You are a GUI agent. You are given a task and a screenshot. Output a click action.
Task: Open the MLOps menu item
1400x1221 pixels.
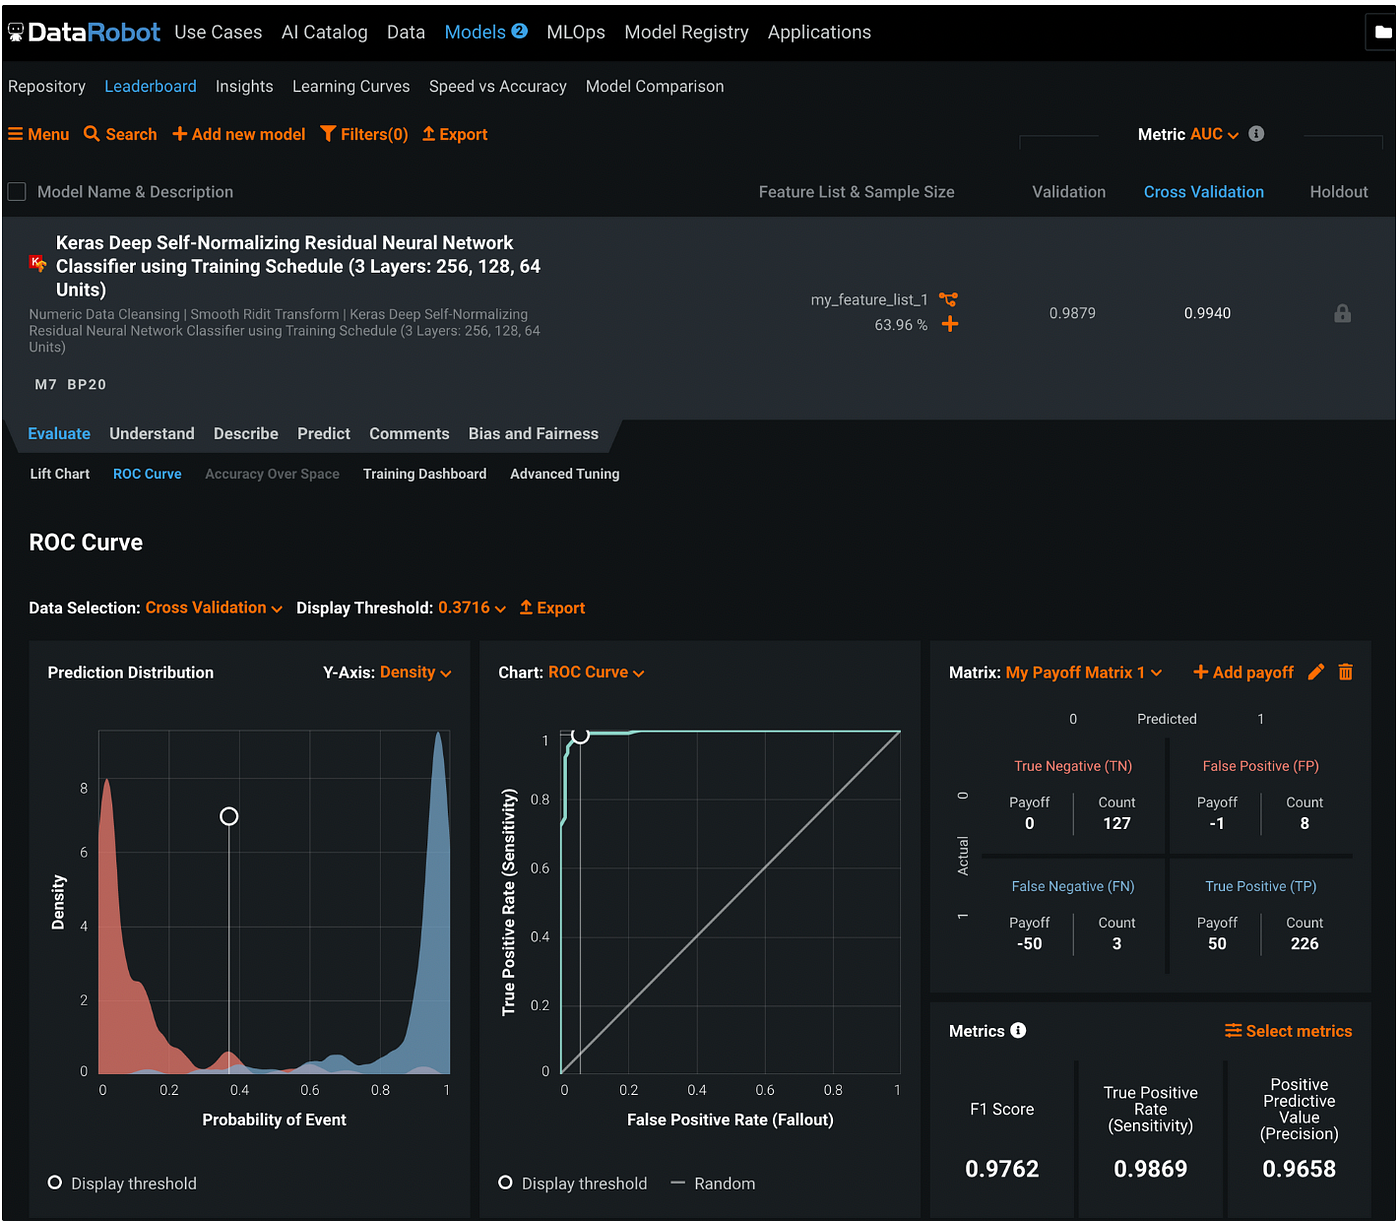pos(576,32)
